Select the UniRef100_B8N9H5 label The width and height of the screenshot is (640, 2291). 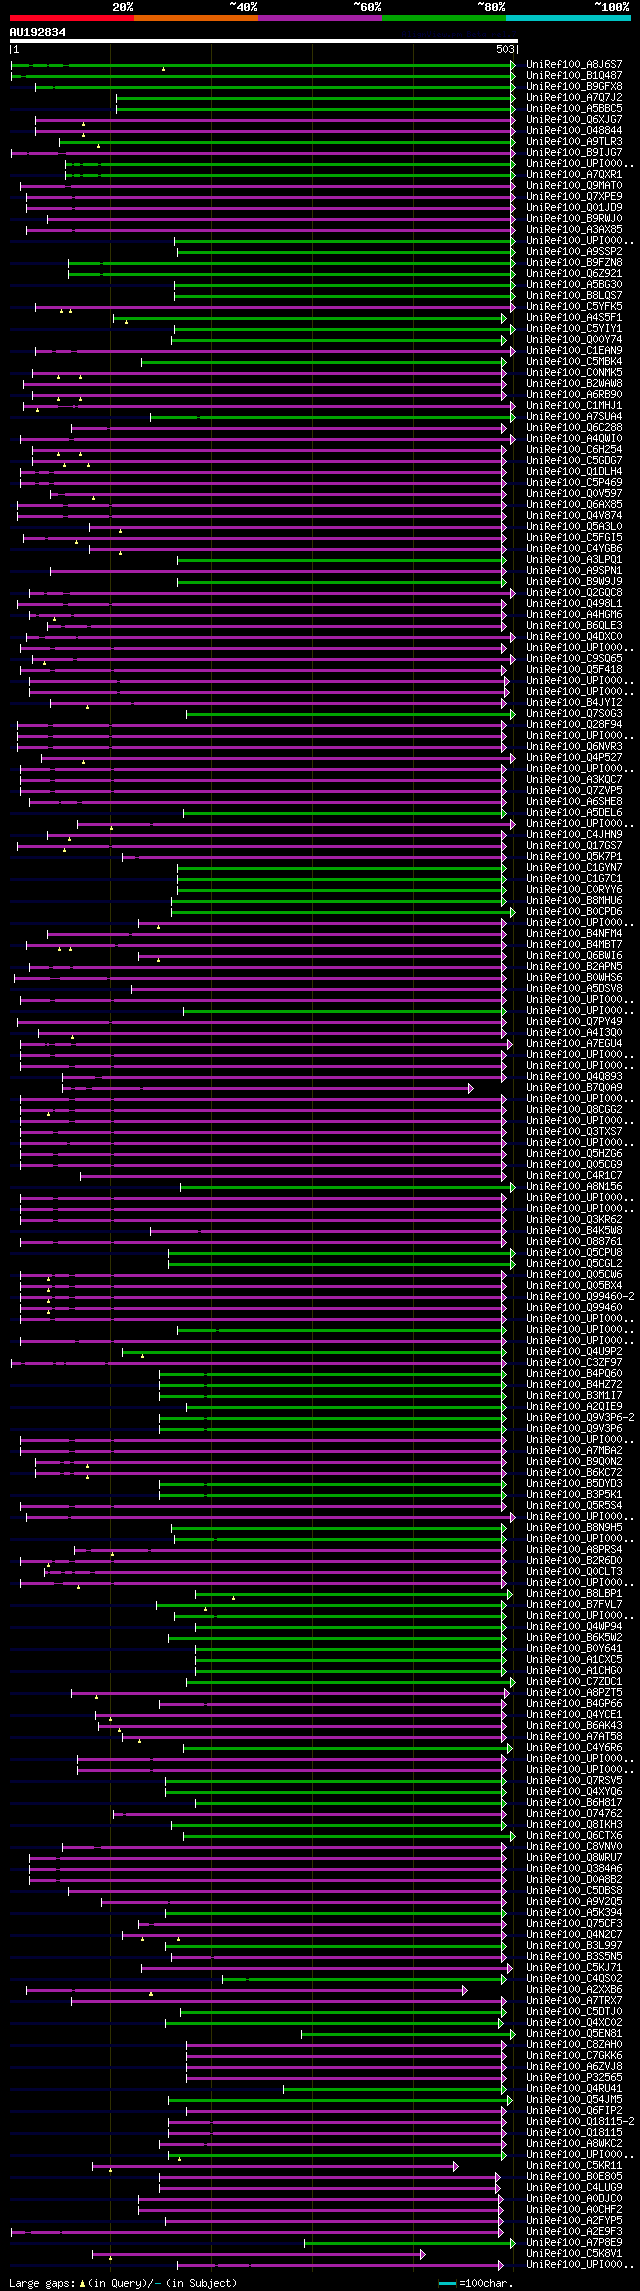click(x=574, y=1527)
